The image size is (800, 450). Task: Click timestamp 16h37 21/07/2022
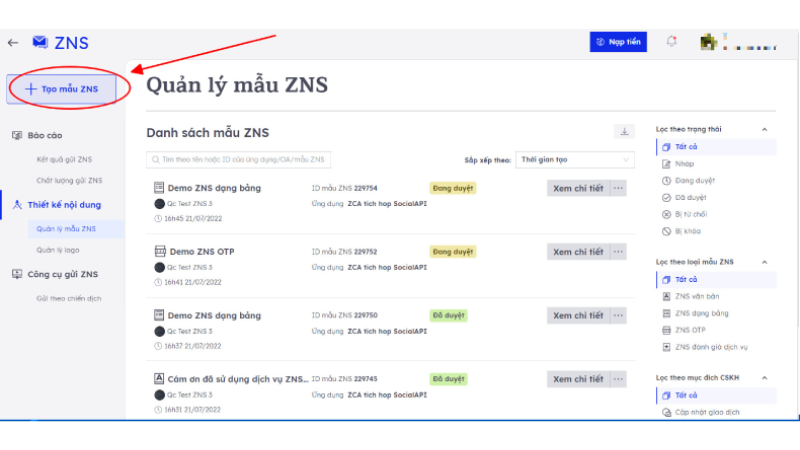click(x=192, y=346)
